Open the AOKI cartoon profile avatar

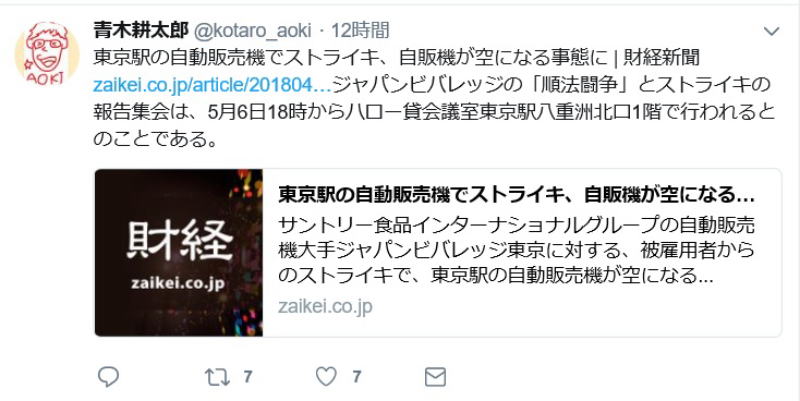click(x=46, y=53)
